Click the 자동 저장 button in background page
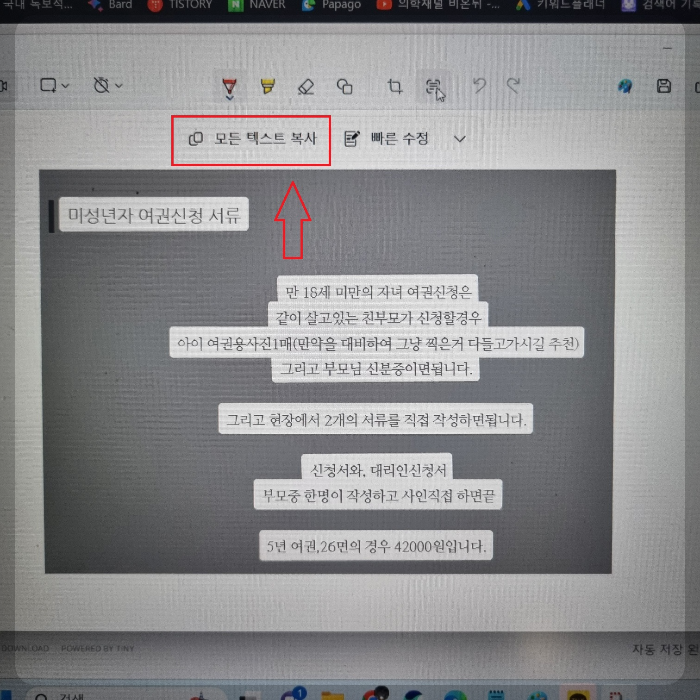Image resolution: width=700 pixels, height=700 pixels. [665, 649]
